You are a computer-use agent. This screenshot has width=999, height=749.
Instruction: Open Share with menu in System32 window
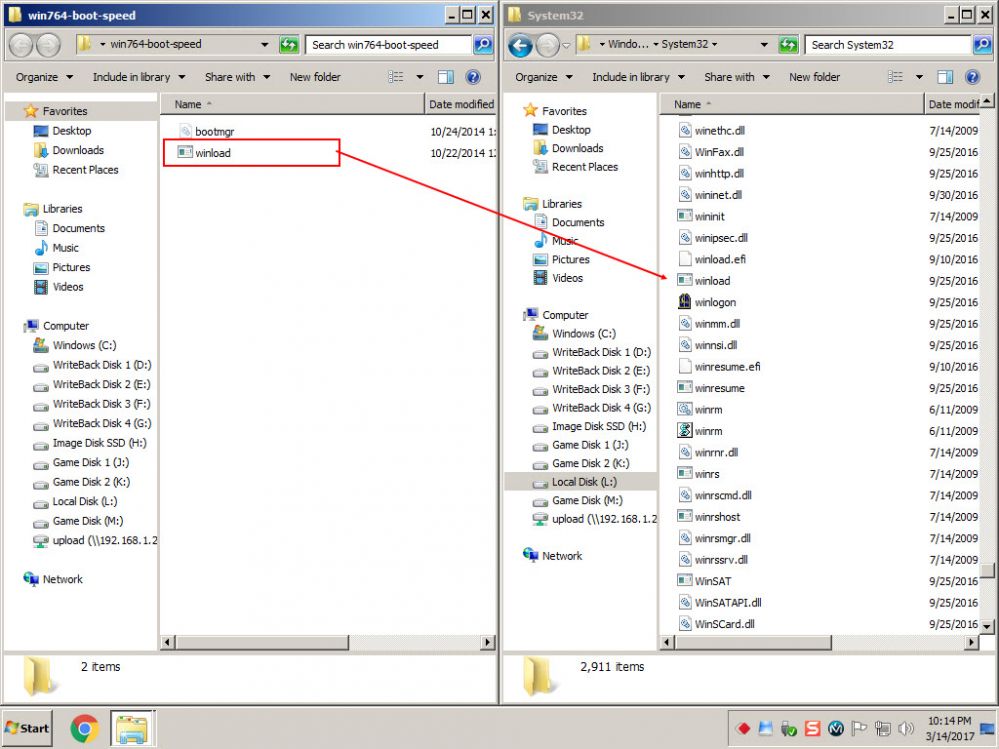737,77
